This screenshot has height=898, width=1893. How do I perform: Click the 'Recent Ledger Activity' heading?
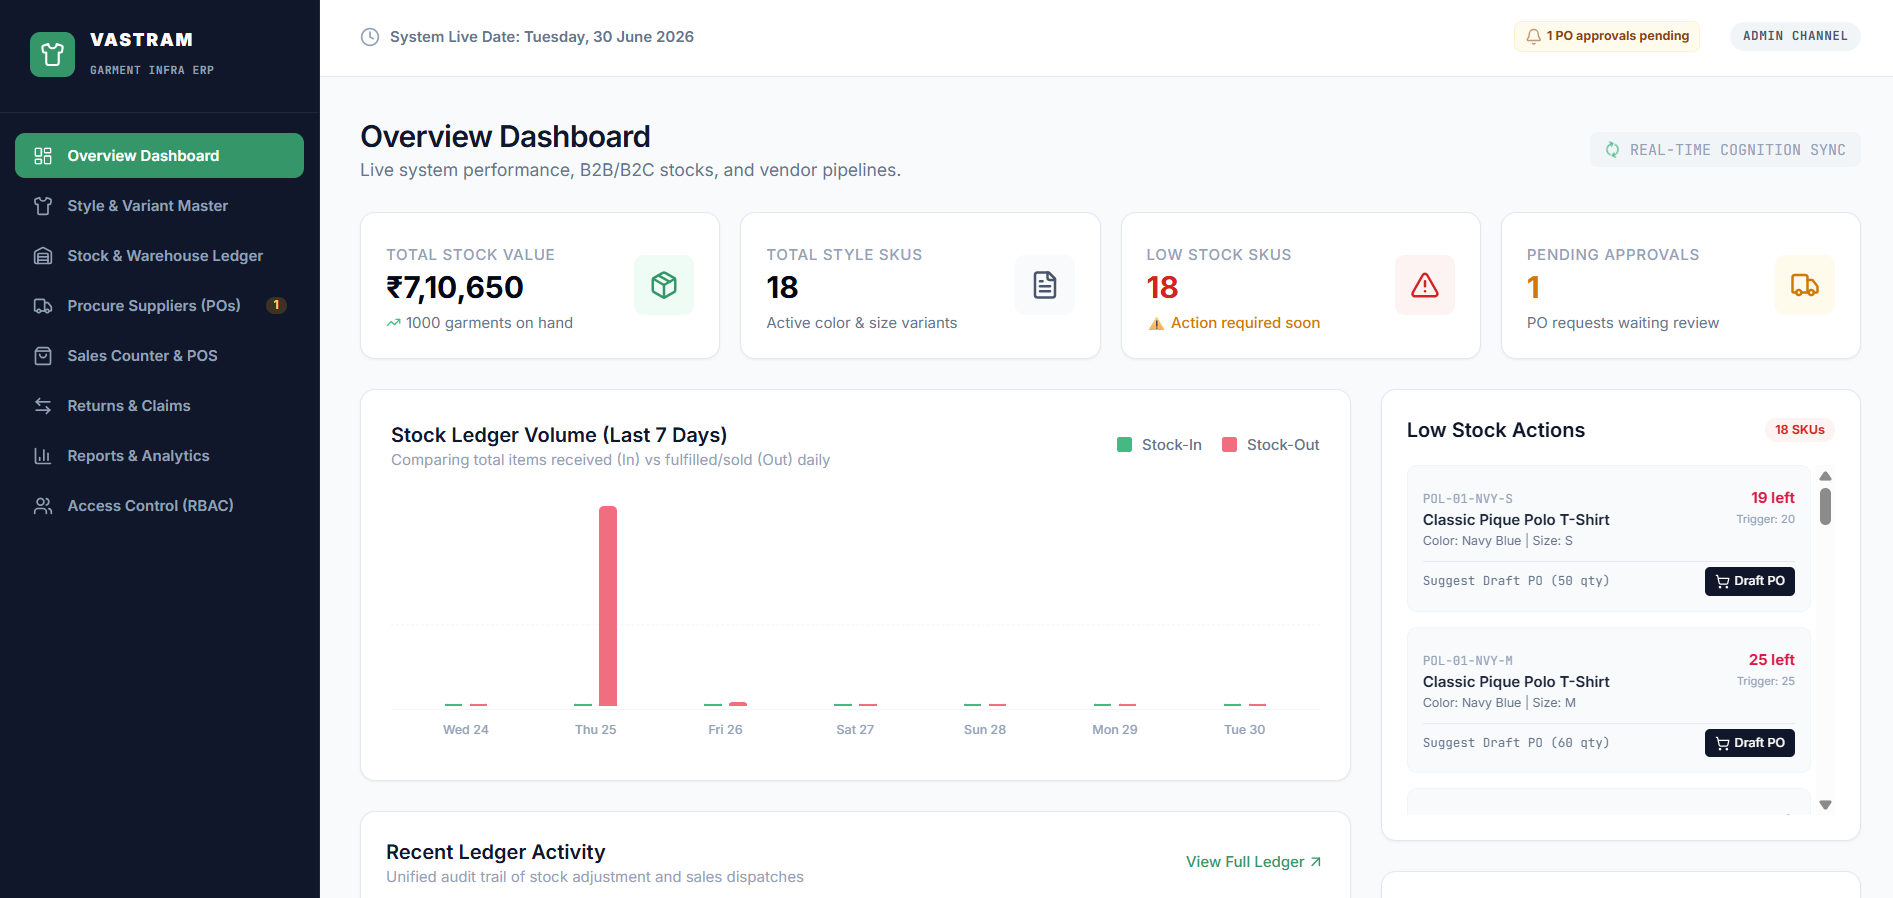point(495,852)
